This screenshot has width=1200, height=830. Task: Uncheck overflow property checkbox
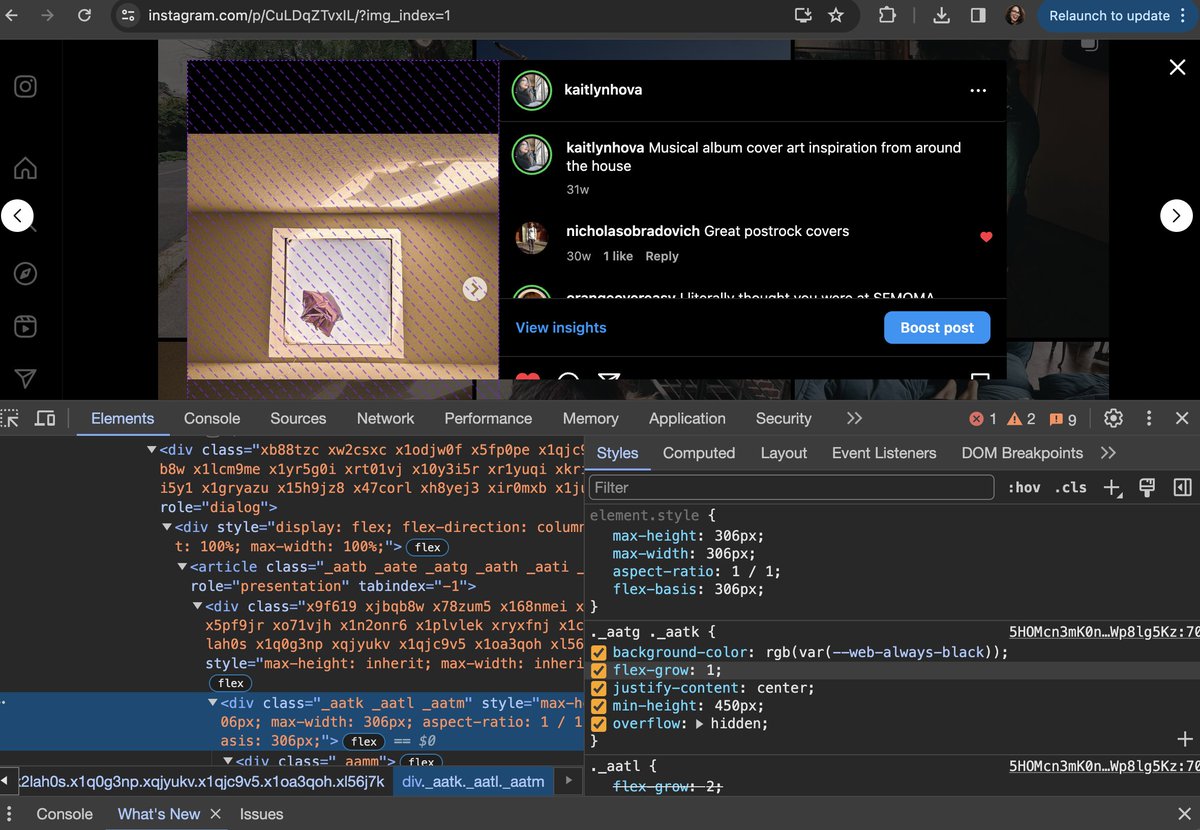pyautogui.click(x=599, y=723)
